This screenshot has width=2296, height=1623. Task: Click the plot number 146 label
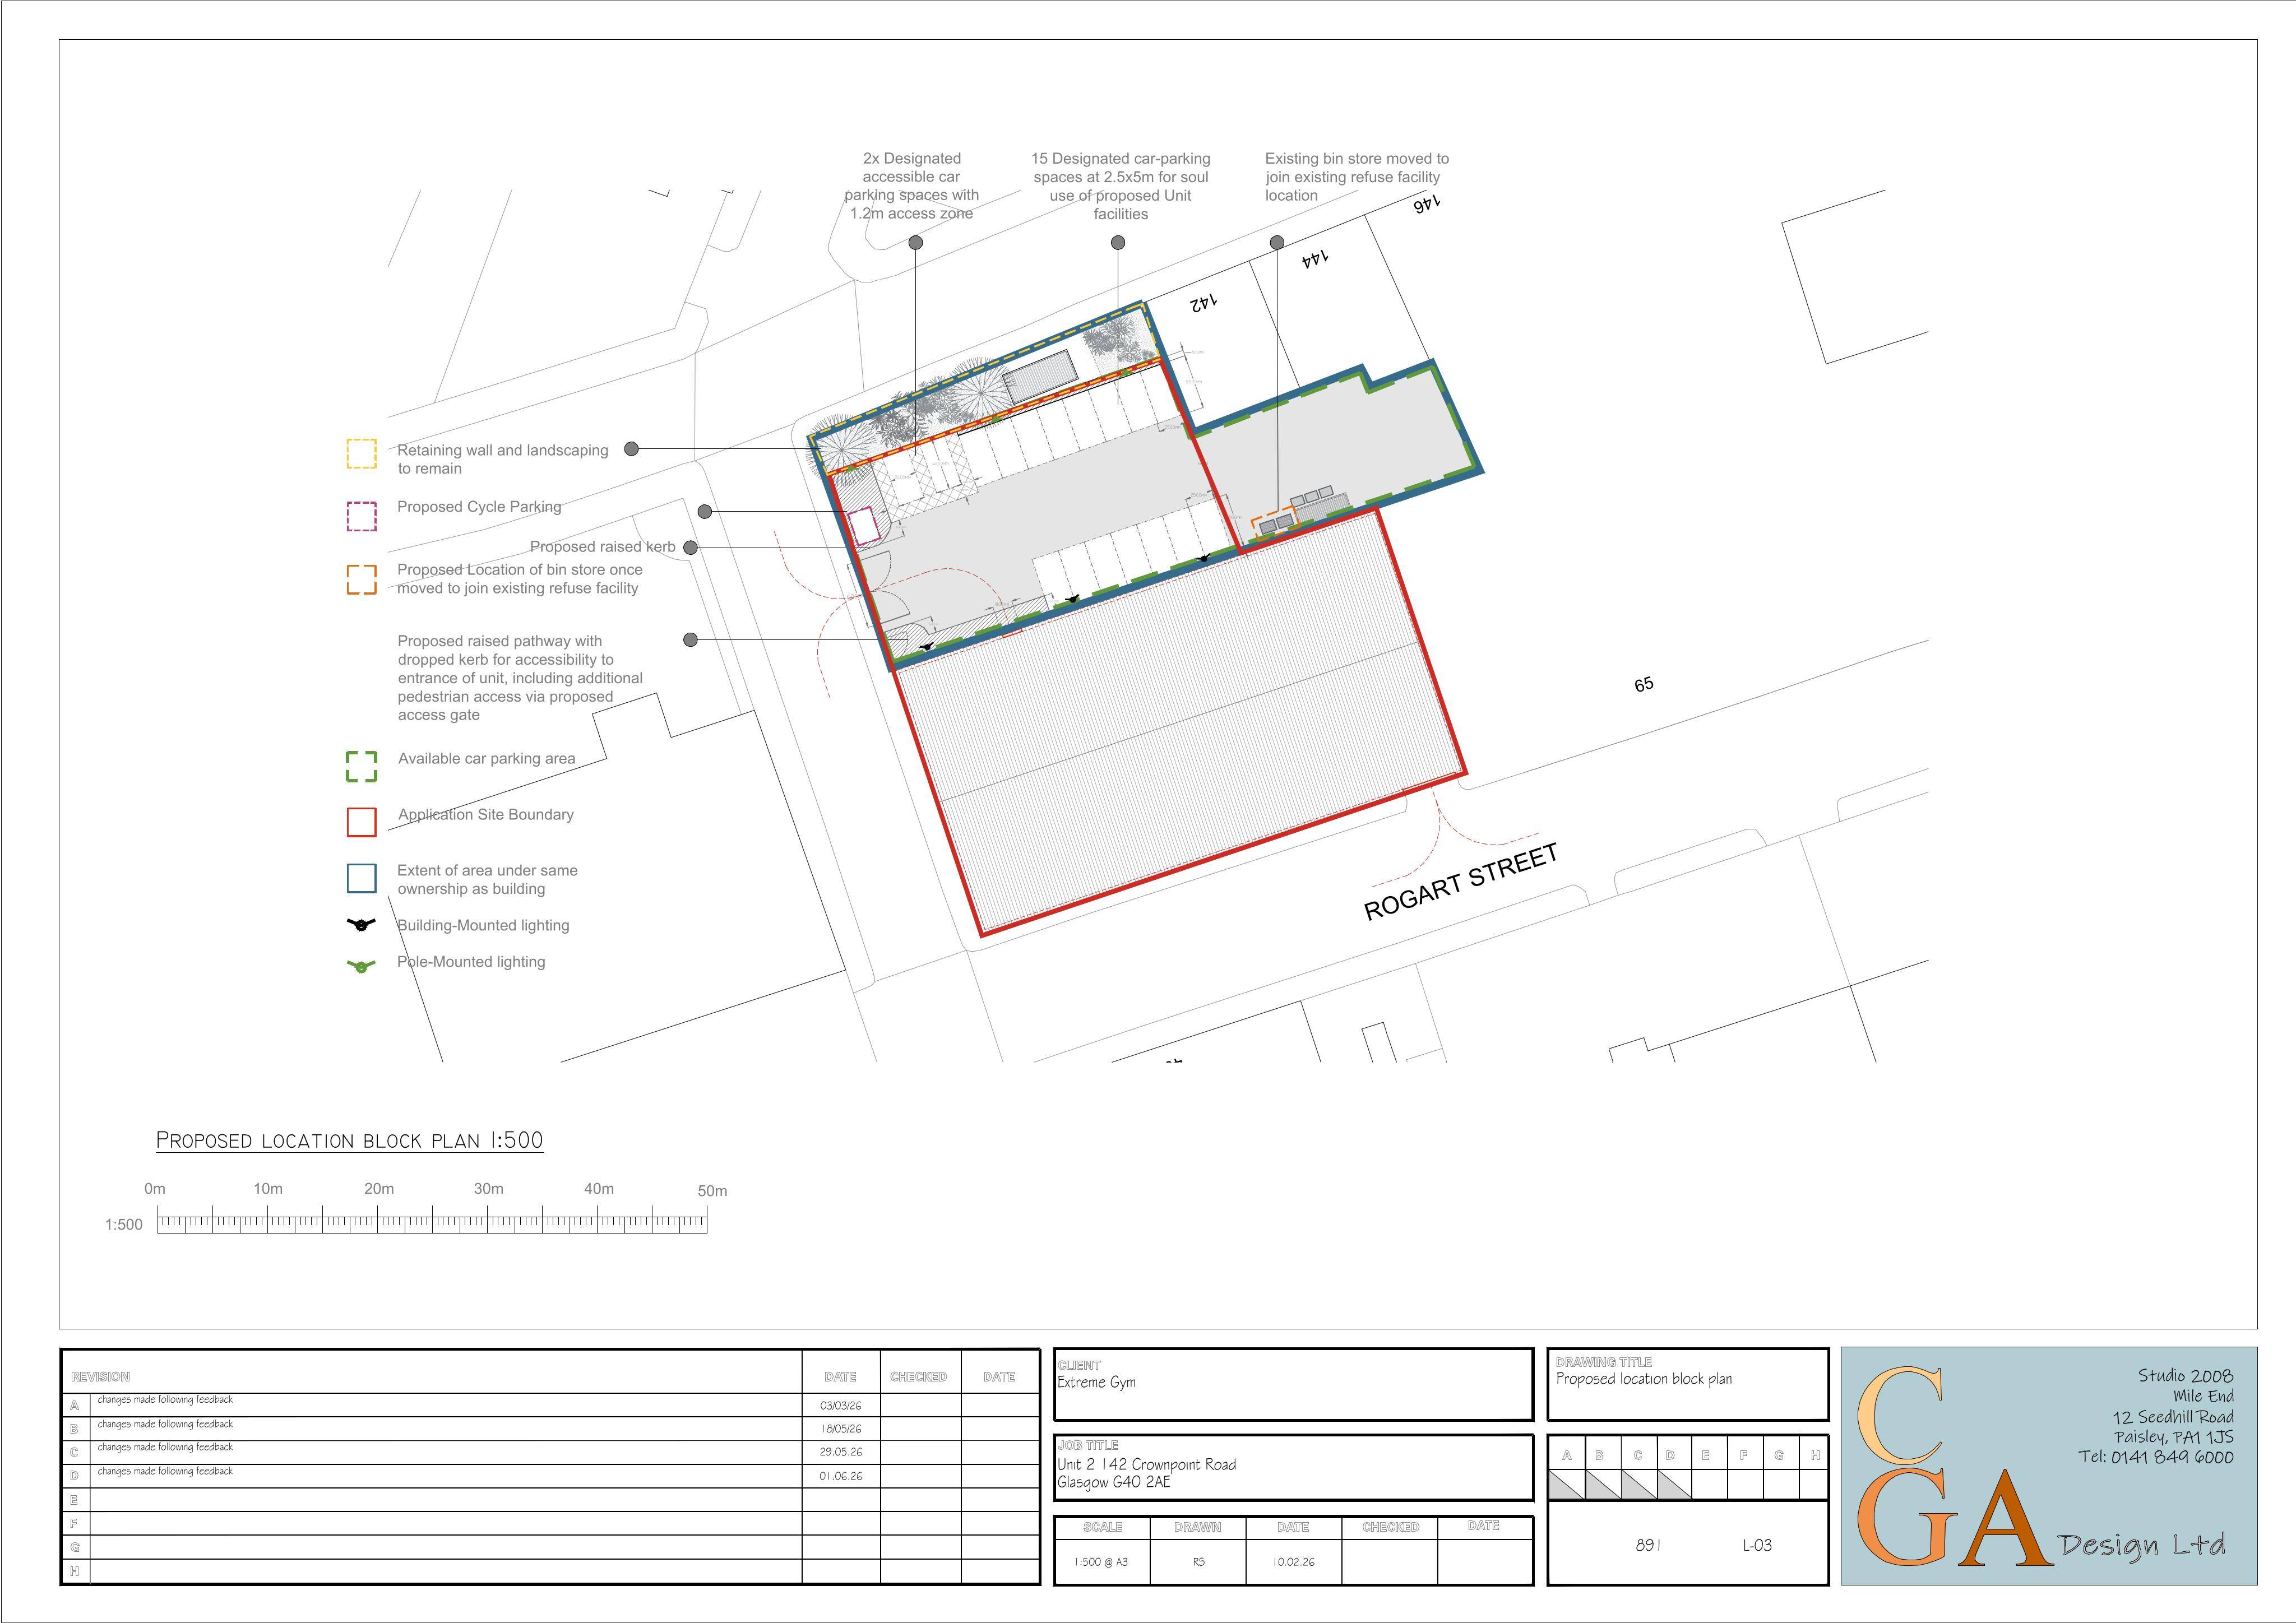tap(1426, 203)
